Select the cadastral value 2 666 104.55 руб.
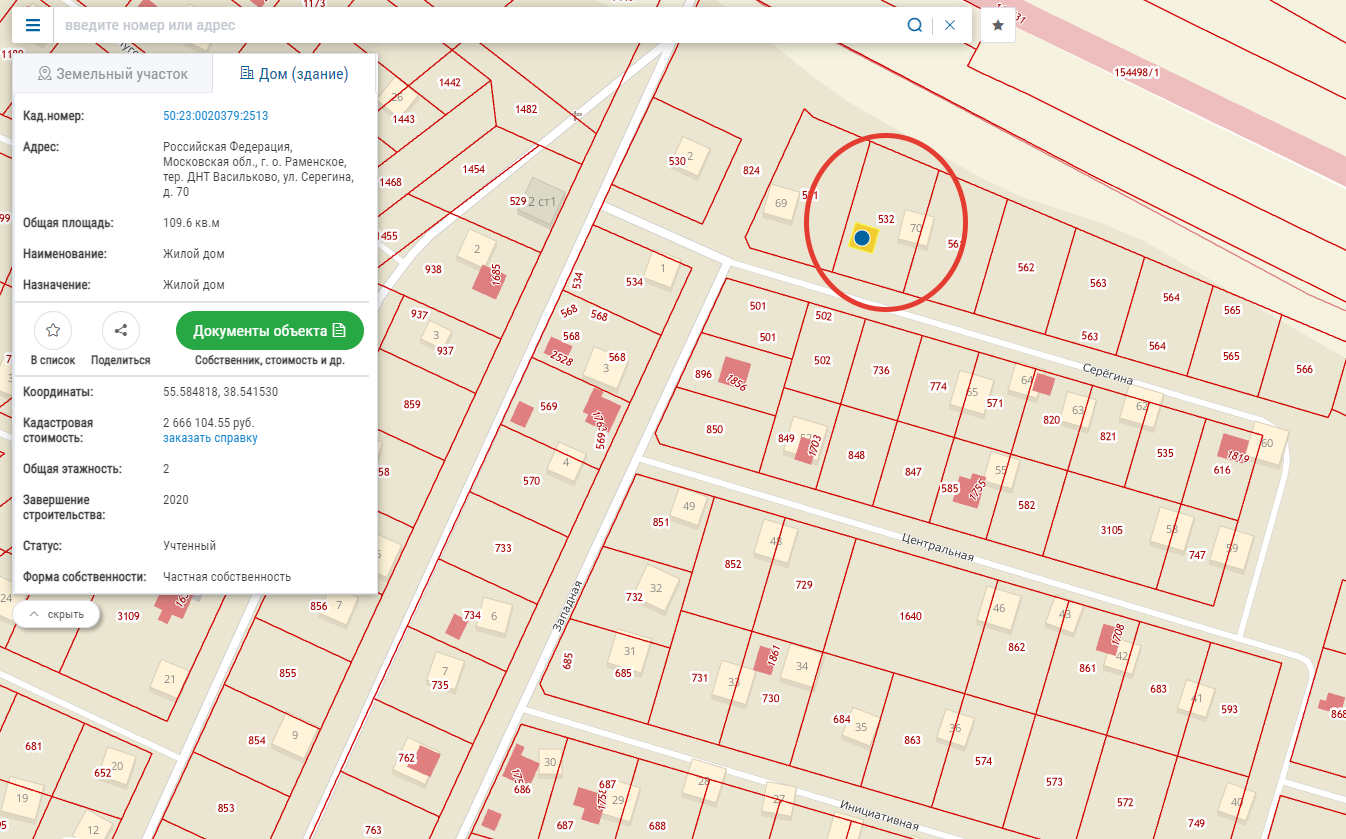This screenshot has width=1346, height=839. [x=209, y=423]
